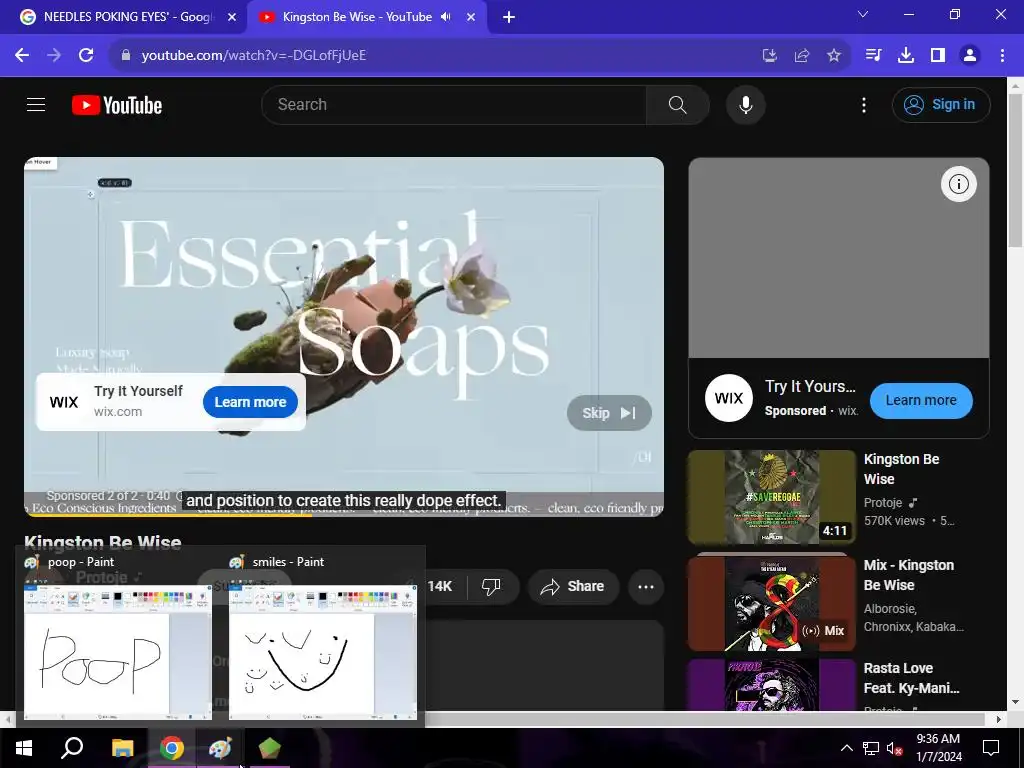Click Mix - Kingston Be Wise title text
1024x768 pixels.
[x=908, y=575]
